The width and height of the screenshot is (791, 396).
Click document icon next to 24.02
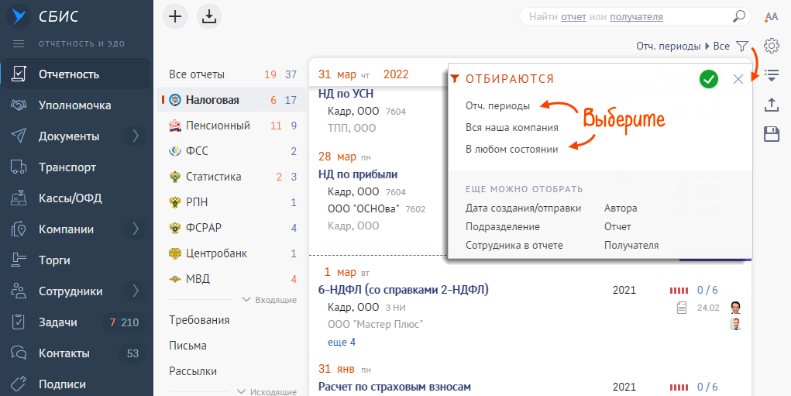[682, 308]
